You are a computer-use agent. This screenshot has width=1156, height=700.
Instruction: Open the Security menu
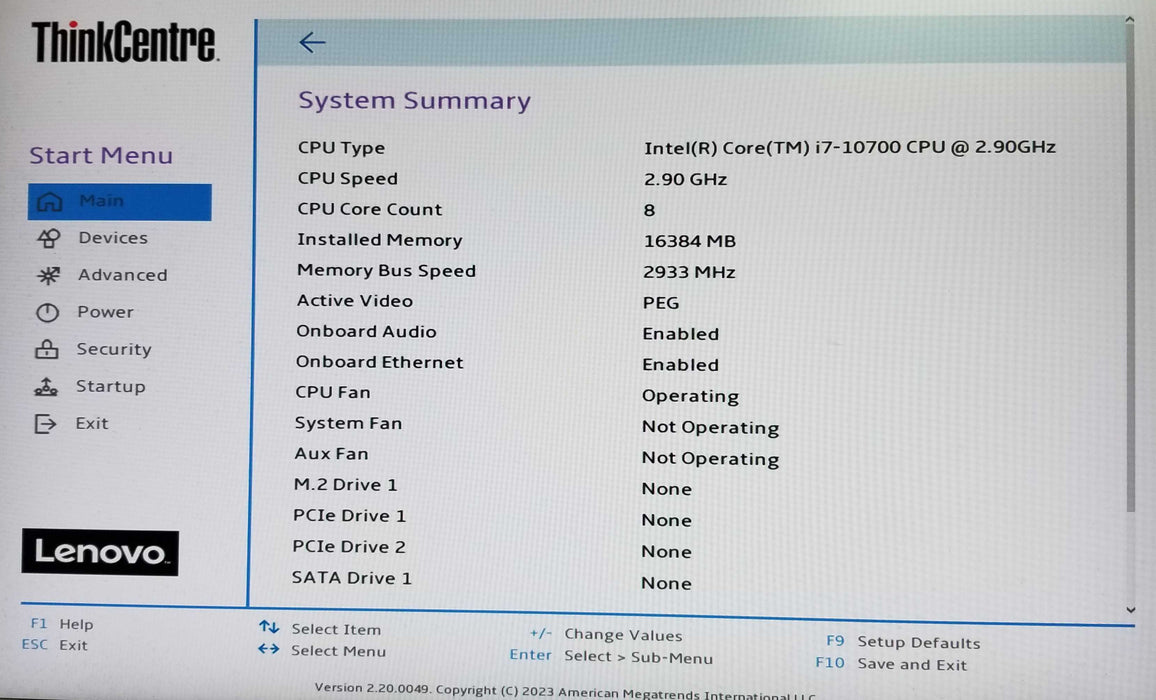coord(114,349)
